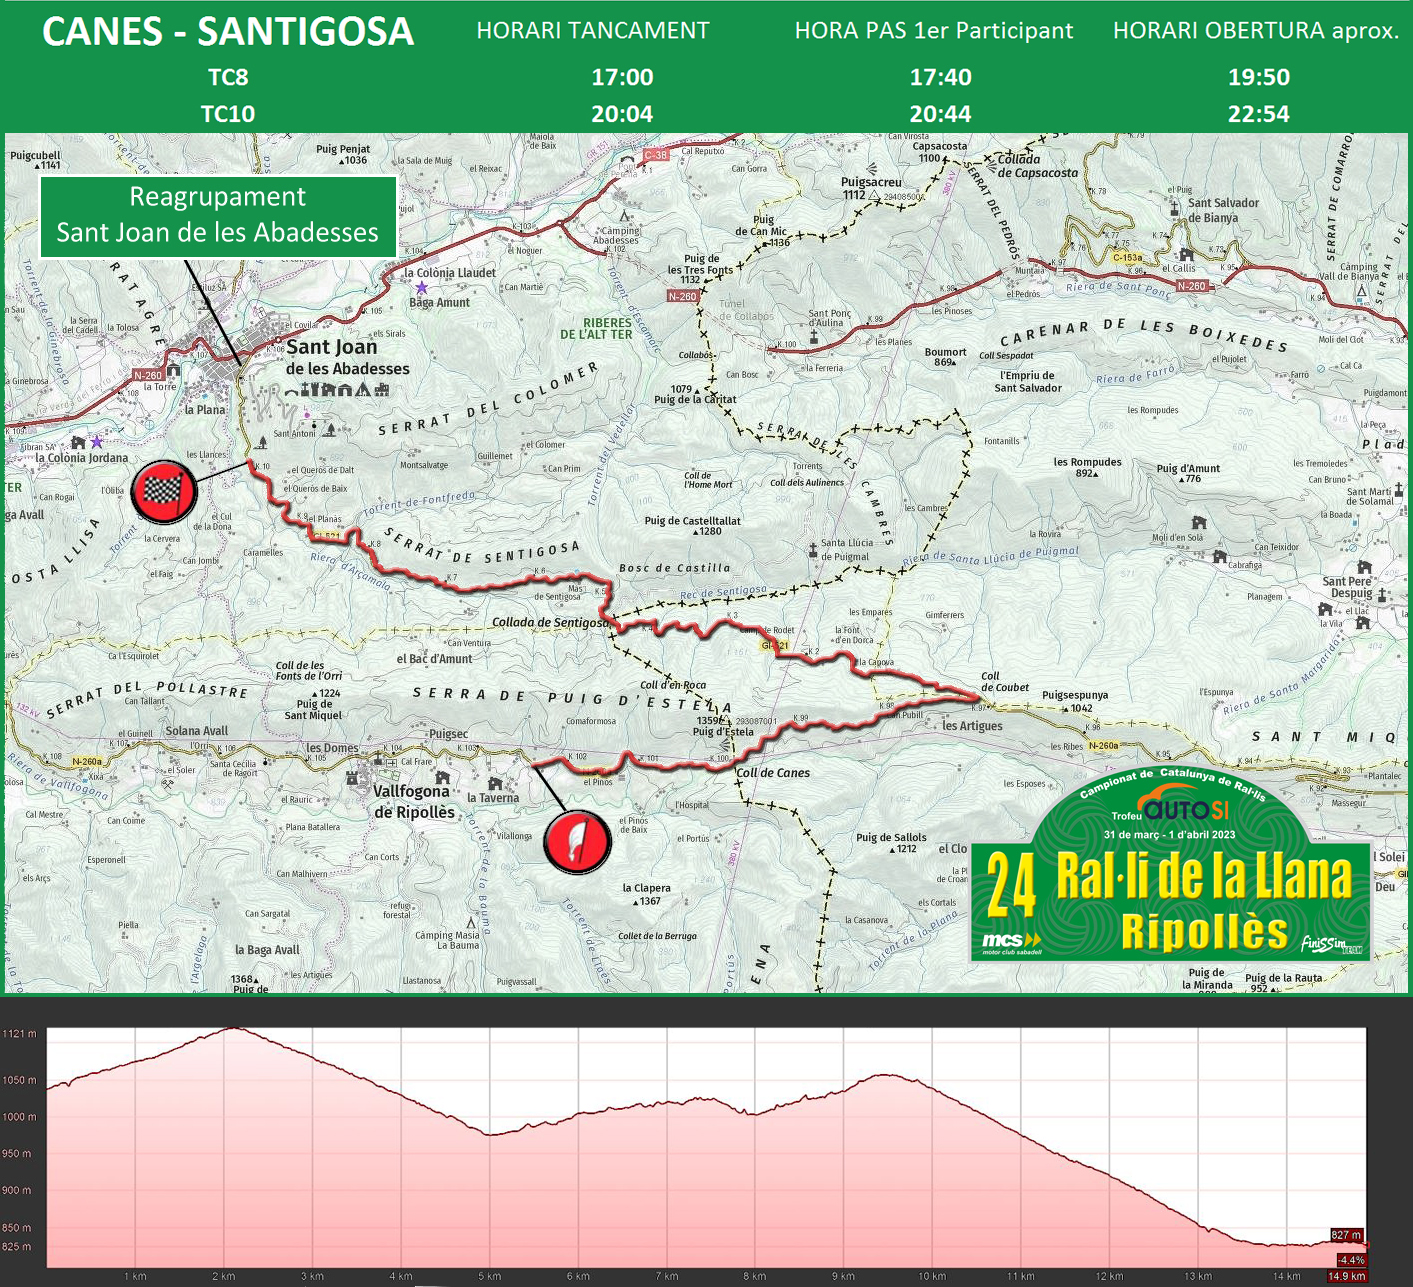The height and width of the screenshot is (1287, 1413).
Task: Click the Coll de Canes map label
Action: point(773,772)
